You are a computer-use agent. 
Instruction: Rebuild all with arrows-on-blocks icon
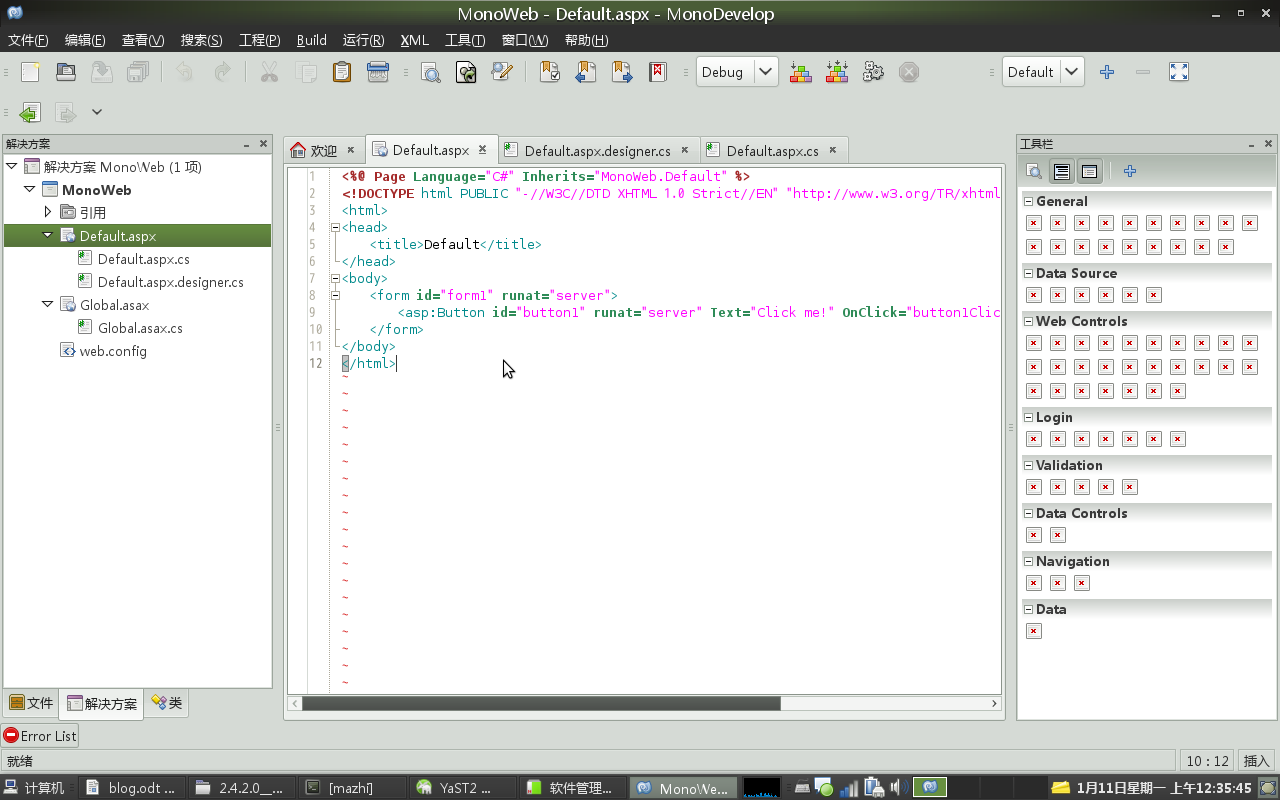pos(837,72)
